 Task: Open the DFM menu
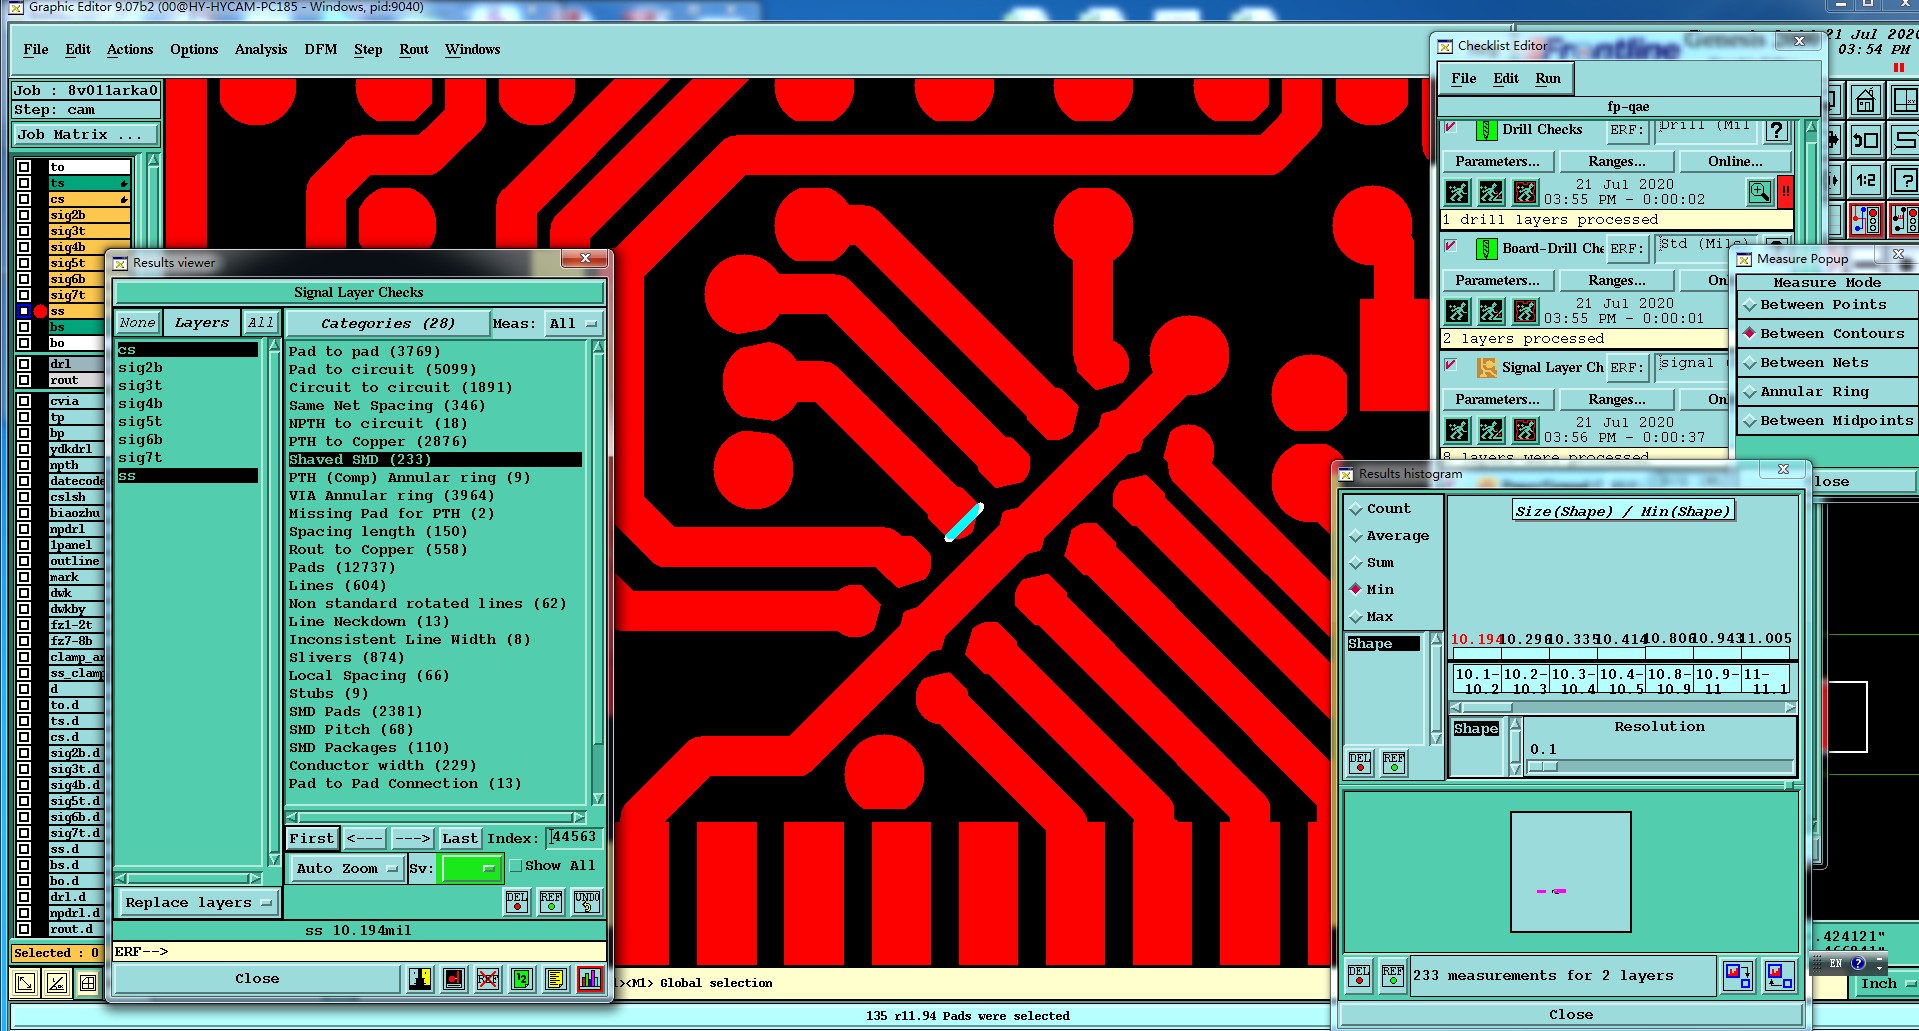tap(321, 50)
